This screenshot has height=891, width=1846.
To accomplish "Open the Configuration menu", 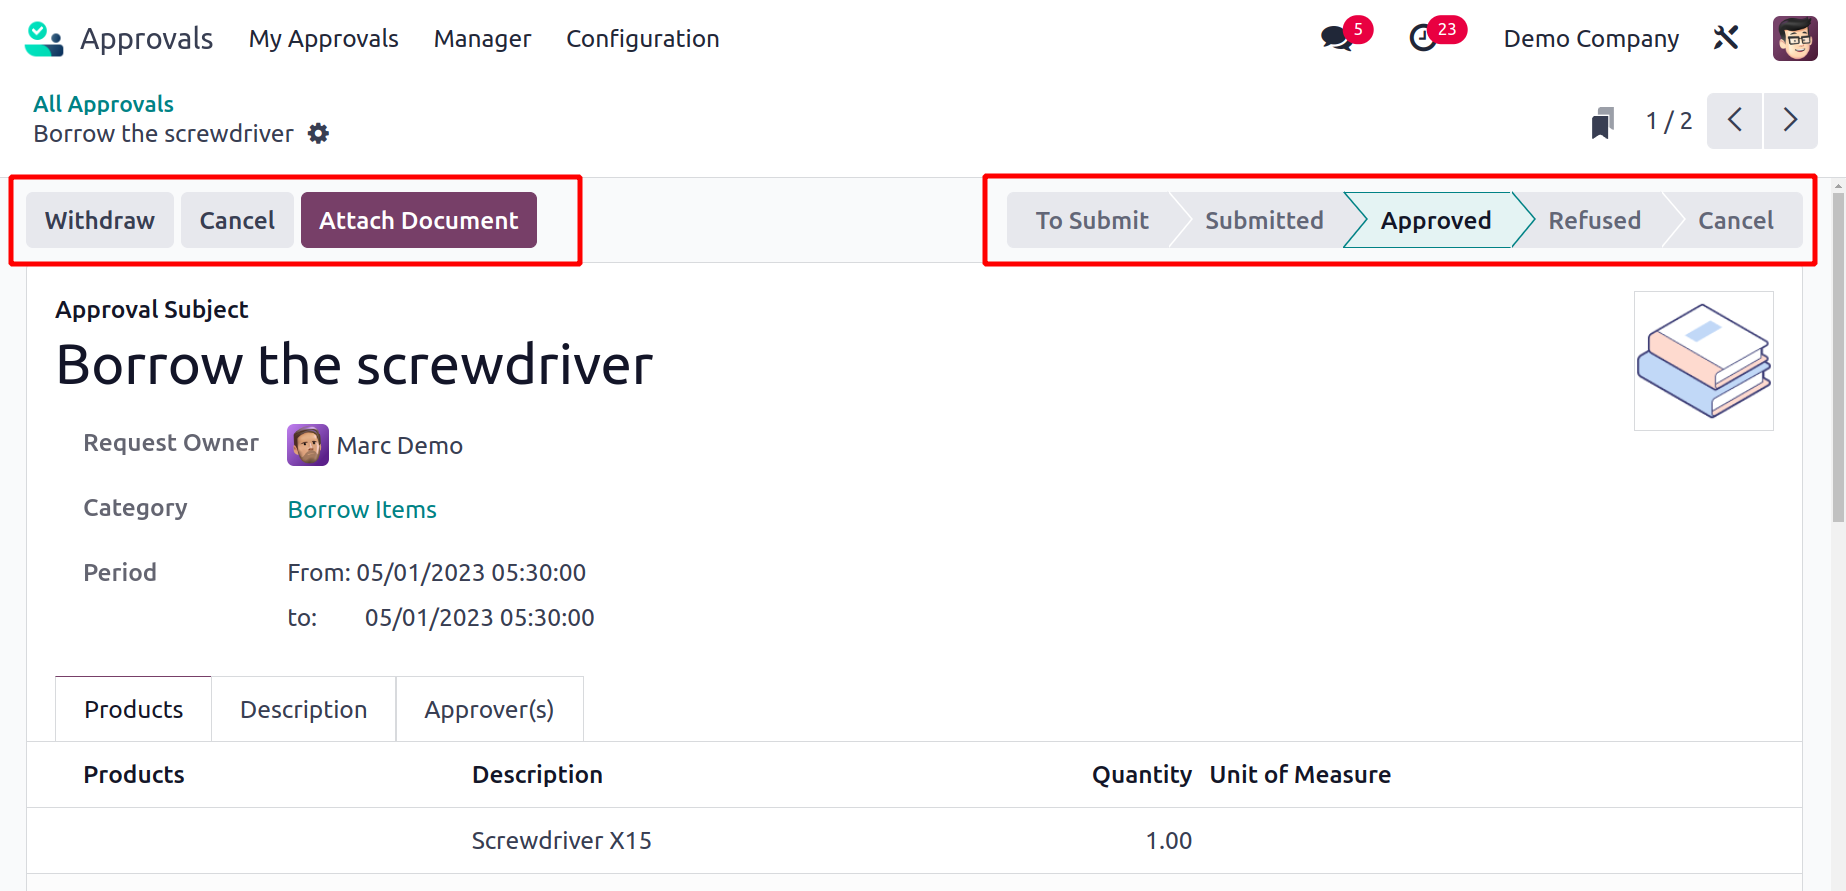I will point(642,39).
